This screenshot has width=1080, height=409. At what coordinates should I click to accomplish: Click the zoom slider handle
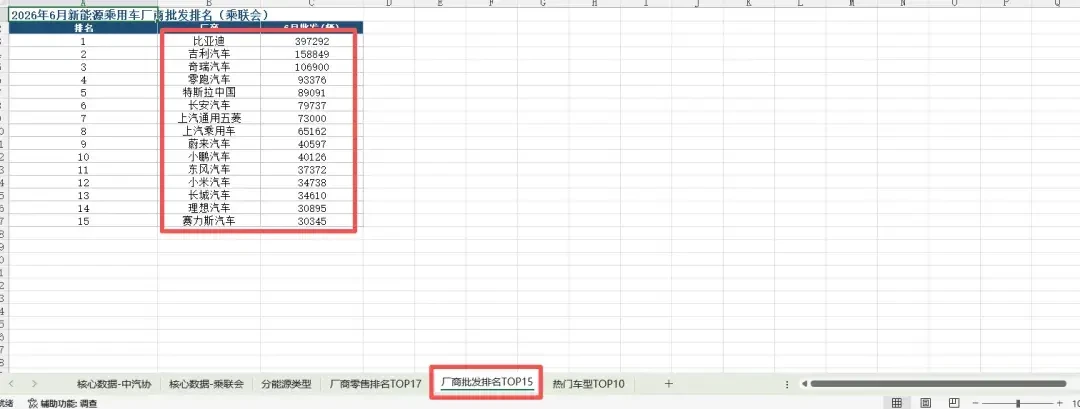tap(1018, 403)
